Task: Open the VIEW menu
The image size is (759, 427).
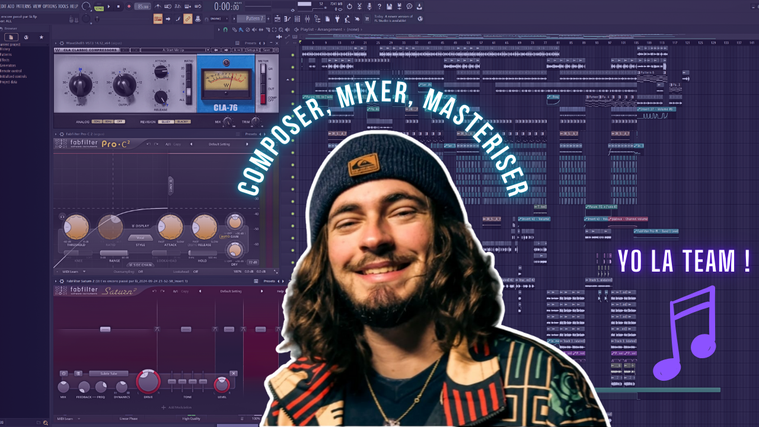Action: (37, 6)
